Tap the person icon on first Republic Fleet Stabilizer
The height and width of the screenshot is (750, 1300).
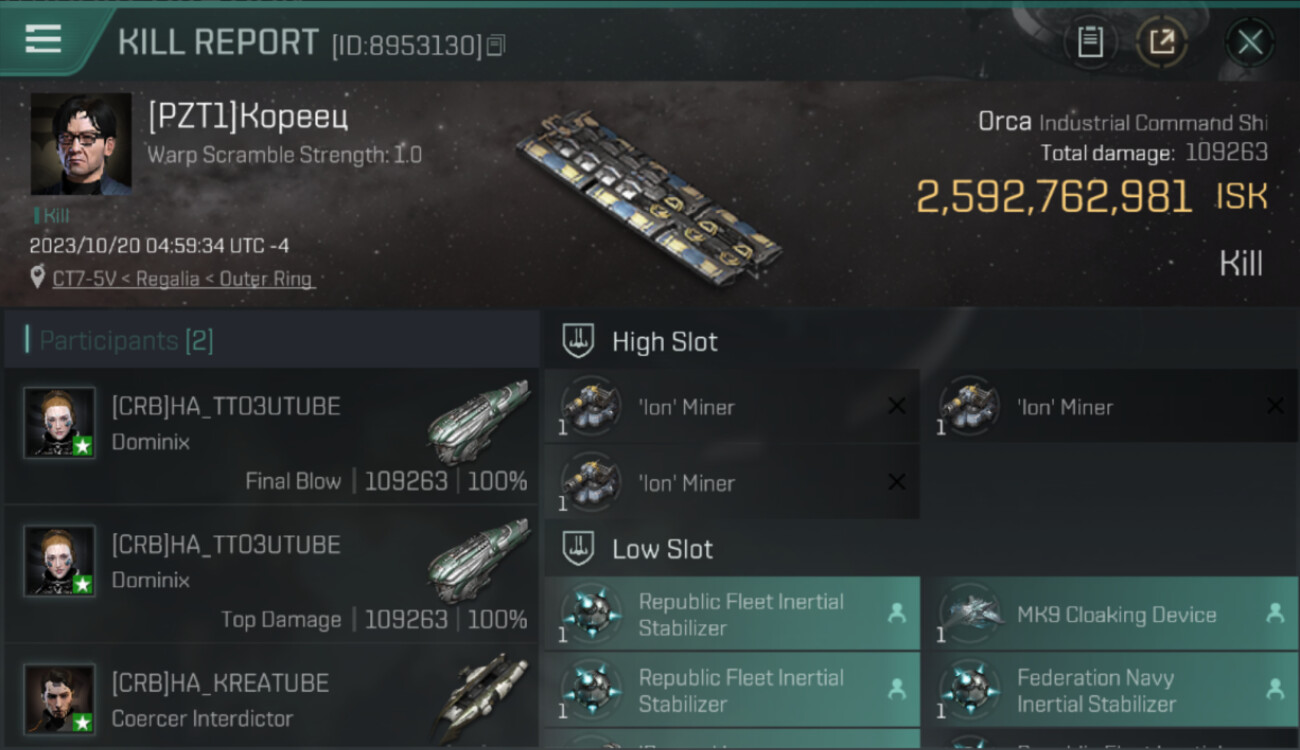tap(897, 614)
